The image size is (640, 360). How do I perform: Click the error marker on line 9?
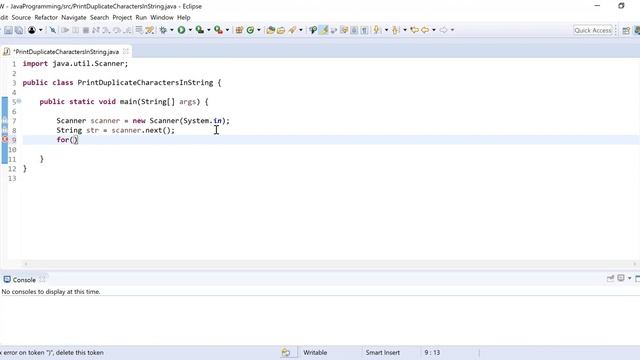pos(5,140)
